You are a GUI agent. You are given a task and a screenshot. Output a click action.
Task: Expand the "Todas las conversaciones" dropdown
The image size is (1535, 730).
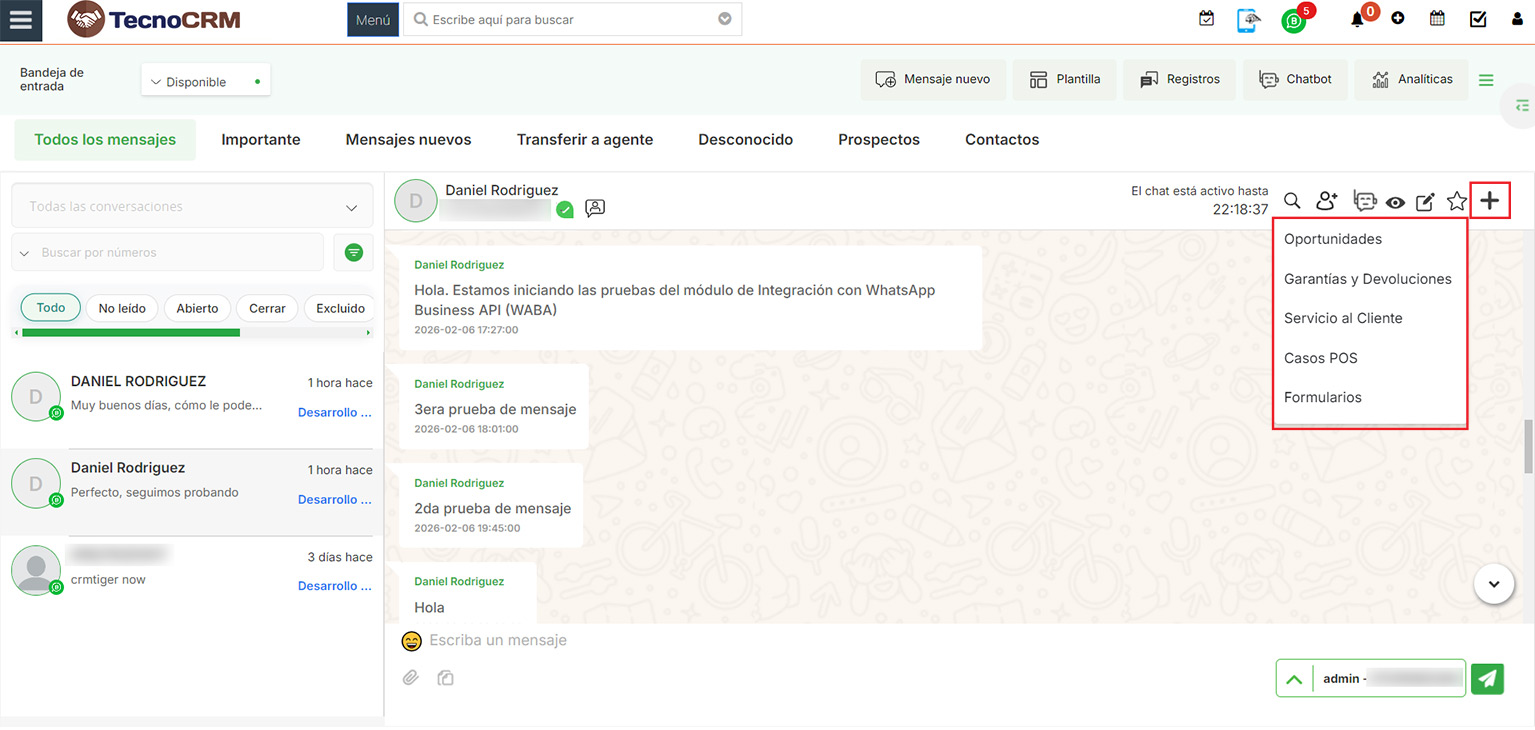point(191,207)
